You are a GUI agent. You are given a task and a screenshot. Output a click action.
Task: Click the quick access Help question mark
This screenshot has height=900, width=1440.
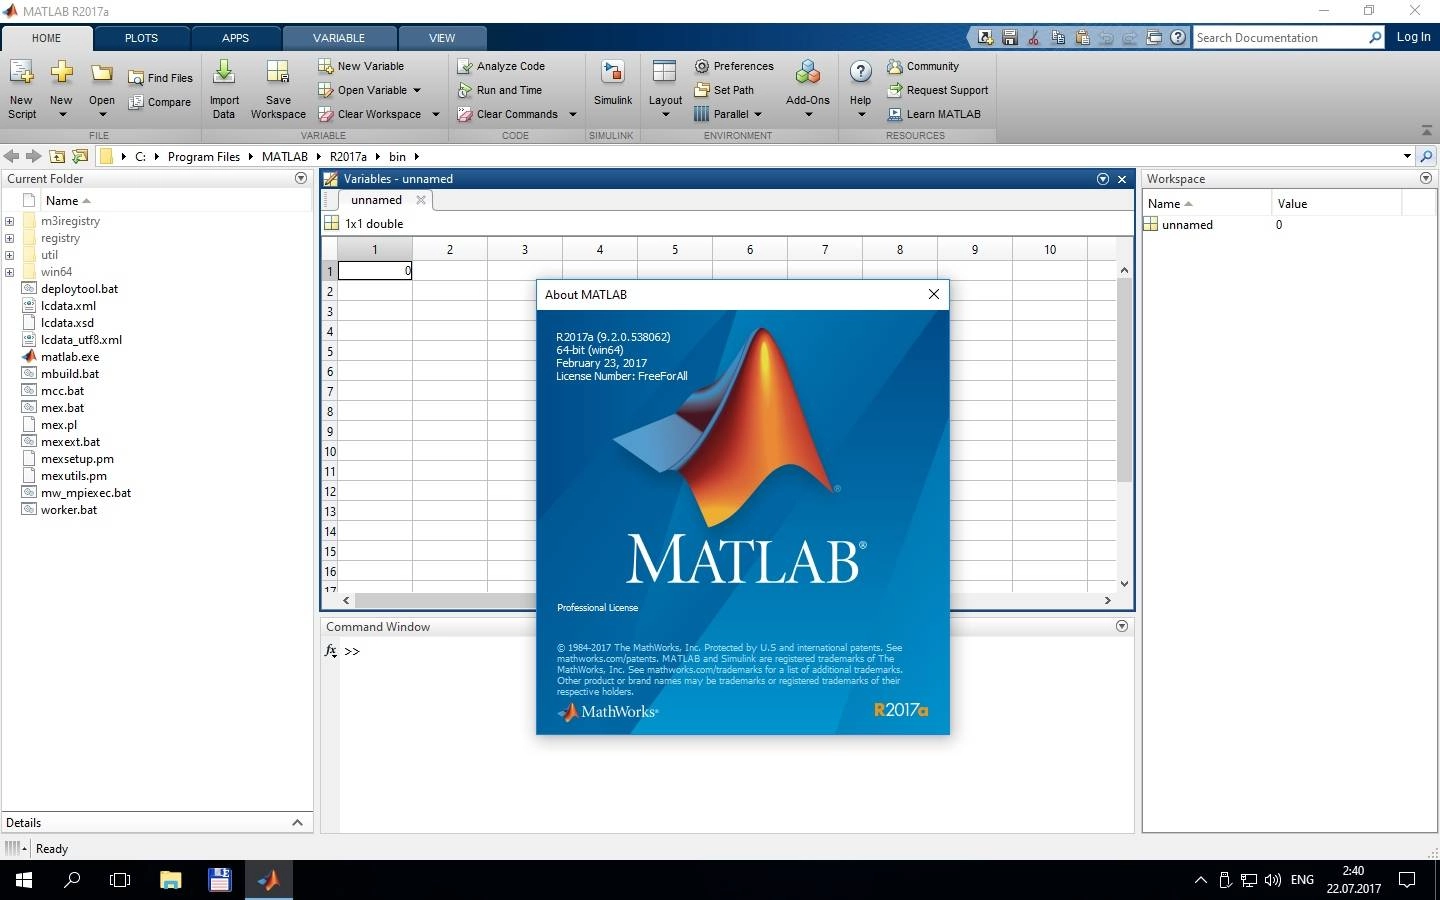click(x=1178, y=38)
